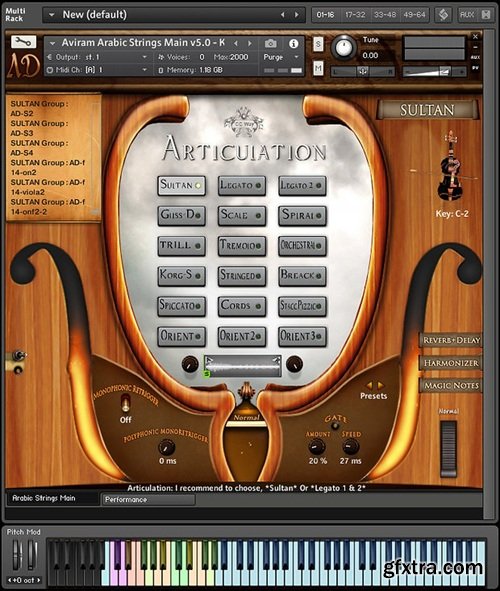Select rack page 33-48
Screen dimensions: 500x591
[x=385, y=15]
